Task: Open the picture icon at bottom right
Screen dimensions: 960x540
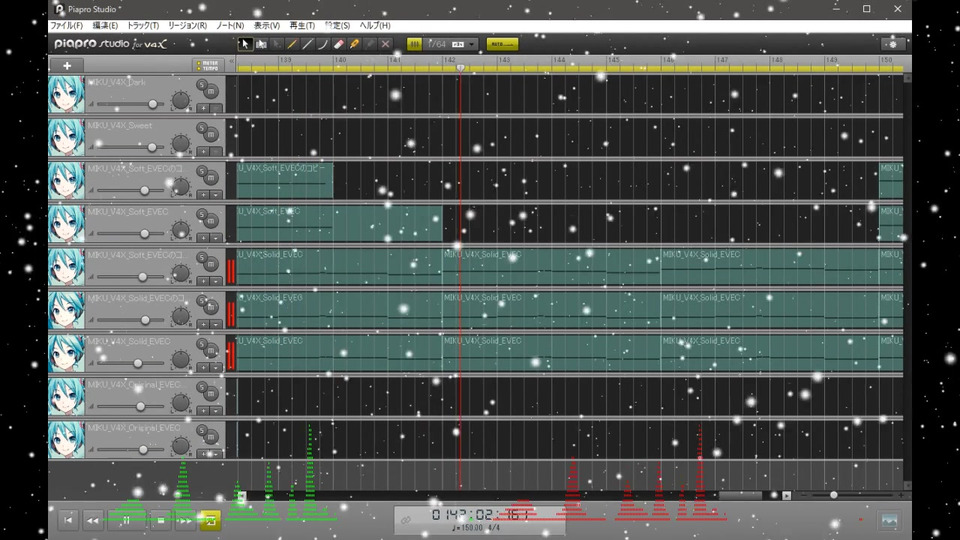Action: point(890,521)
